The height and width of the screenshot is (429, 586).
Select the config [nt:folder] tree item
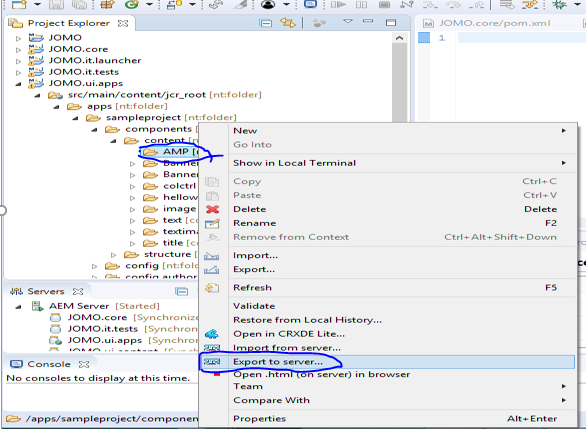[161, 266]
